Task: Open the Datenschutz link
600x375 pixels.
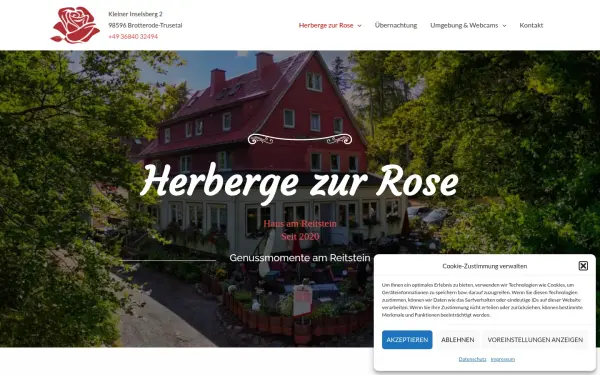Action: [472, 359]
